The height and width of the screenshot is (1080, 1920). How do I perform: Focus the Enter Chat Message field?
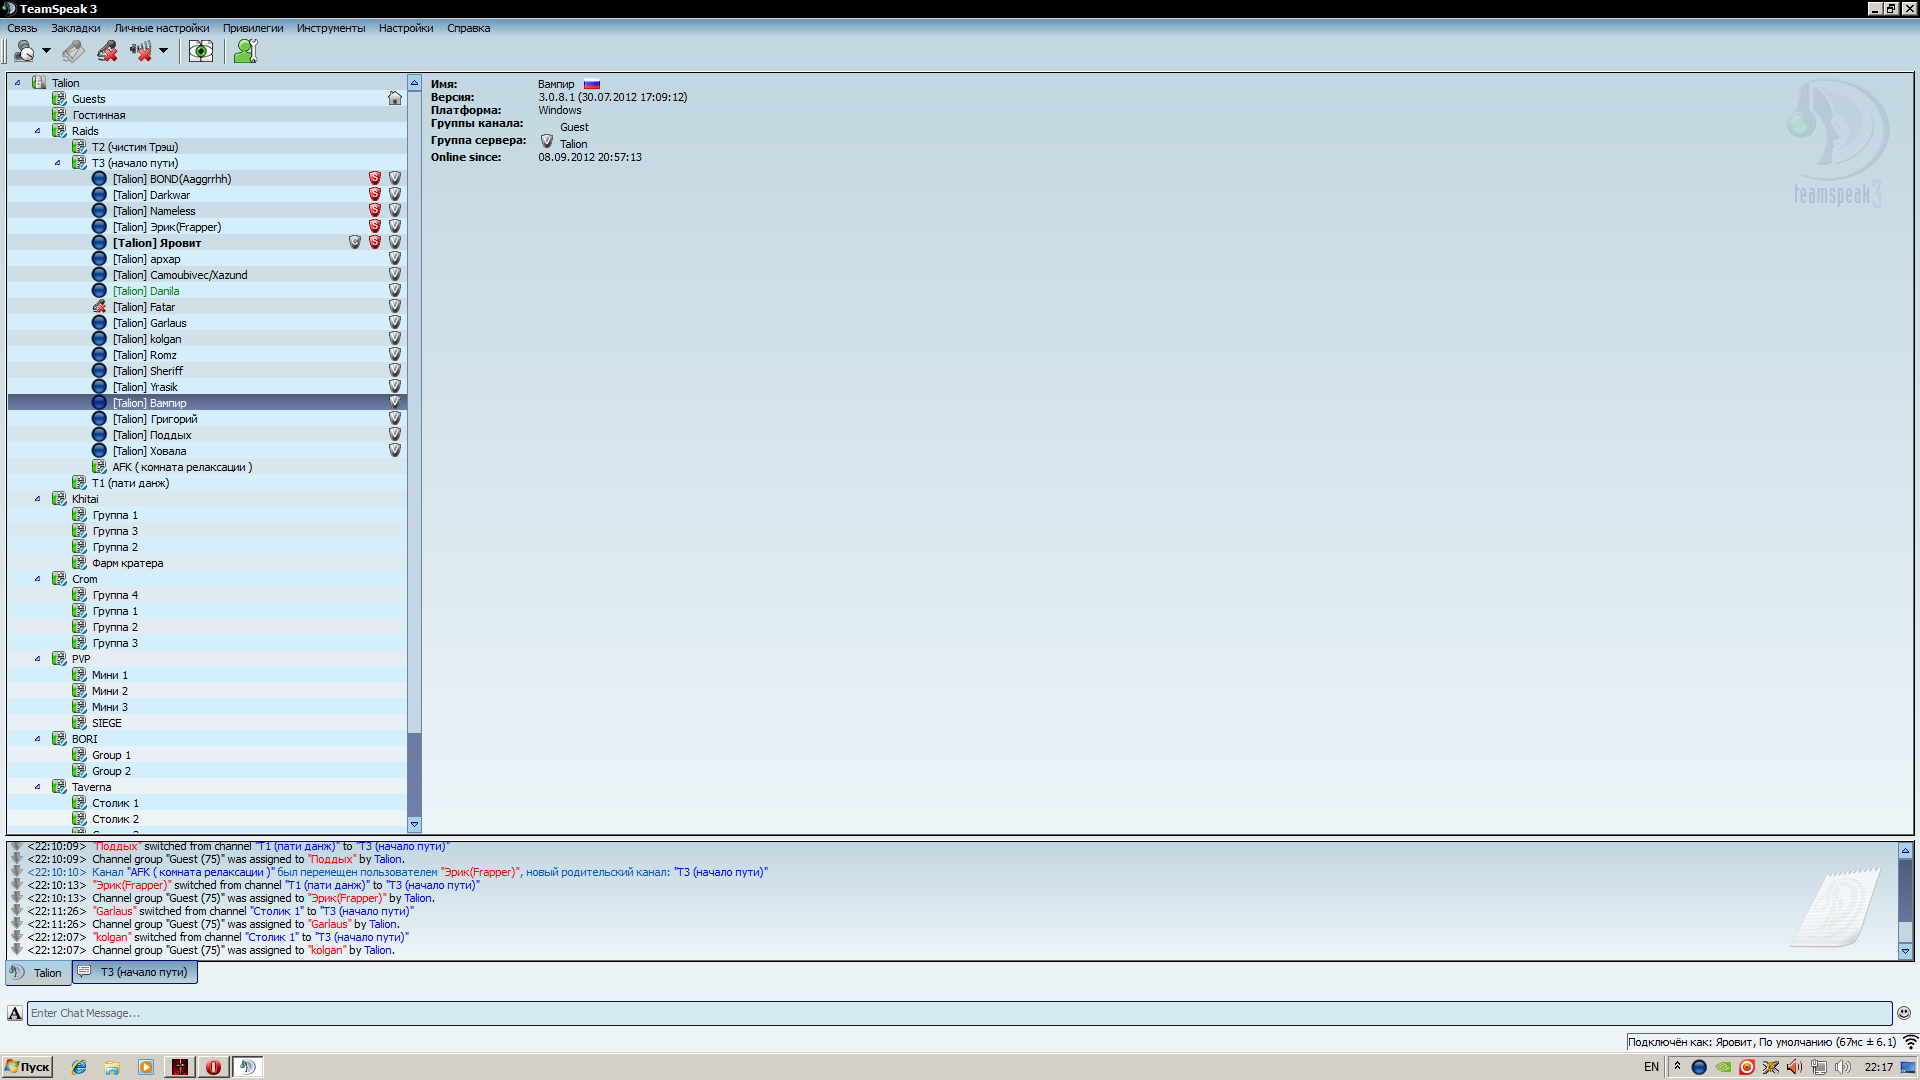click(x=959, y=1013)
